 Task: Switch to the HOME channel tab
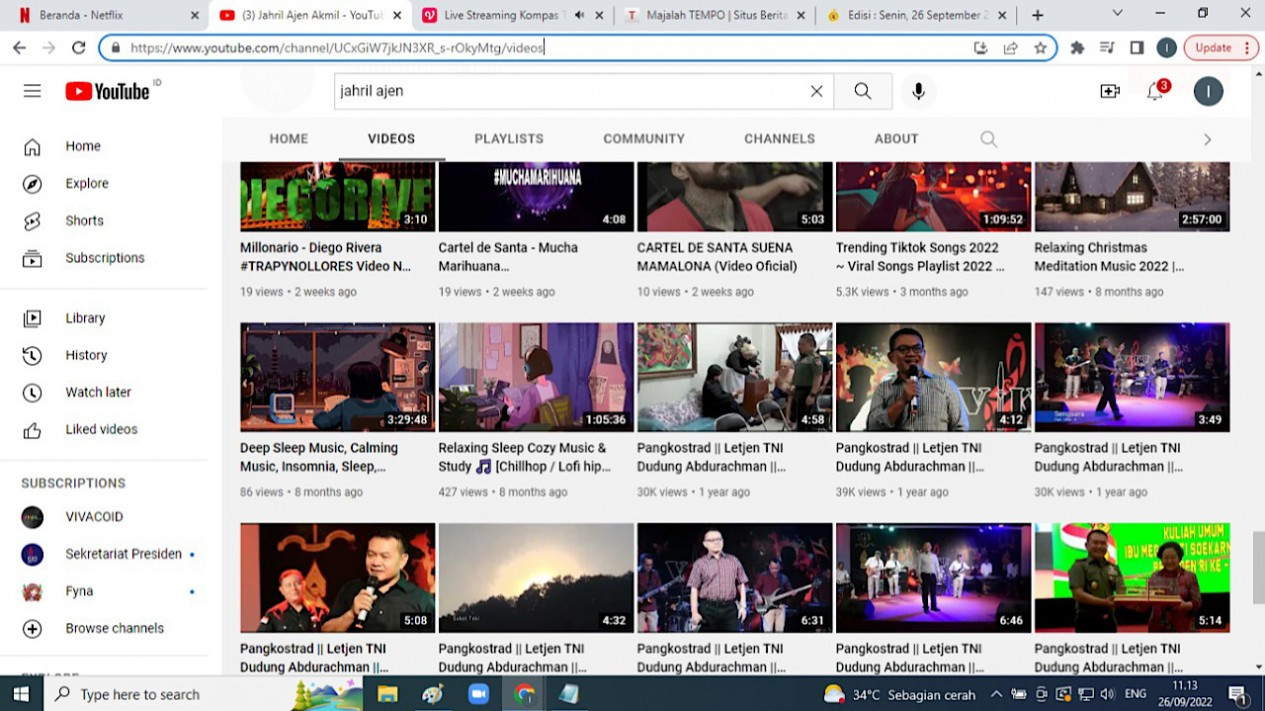[x=289, y=139]
